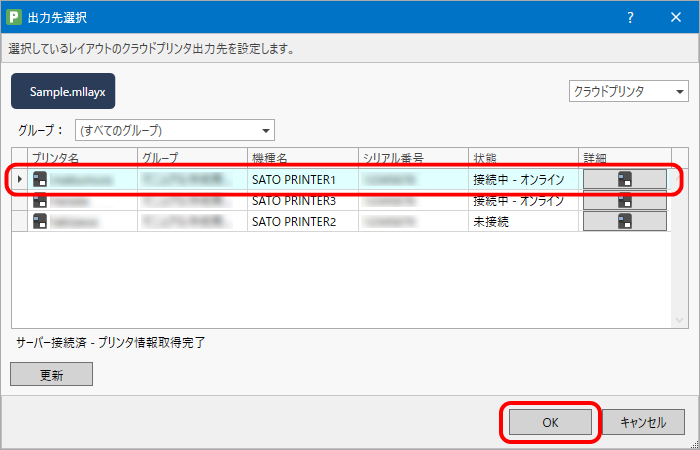
Task: Close the 出力先選択 dialog
Action: click(676, 17)
